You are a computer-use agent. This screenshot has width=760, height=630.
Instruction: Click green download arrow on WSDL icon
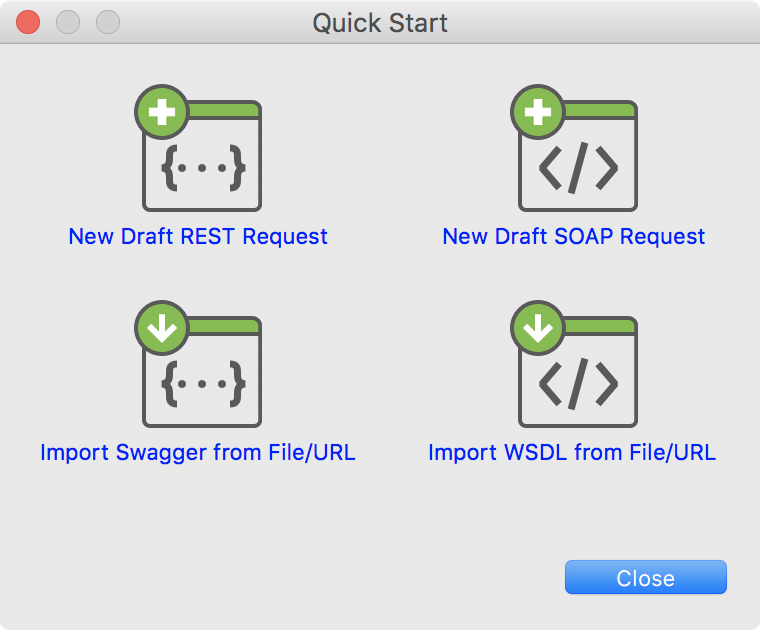(538, 329)
